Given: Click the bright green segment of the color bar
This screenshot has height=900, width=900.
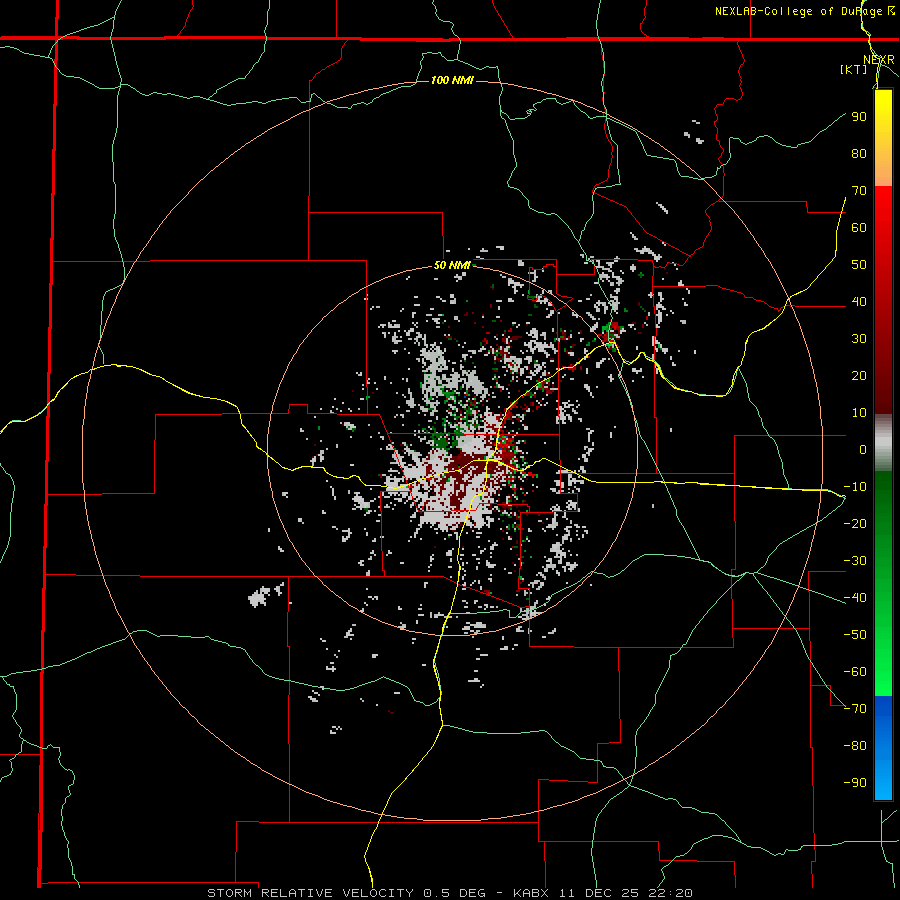Looking at the screenshot, I should point(883,660).
